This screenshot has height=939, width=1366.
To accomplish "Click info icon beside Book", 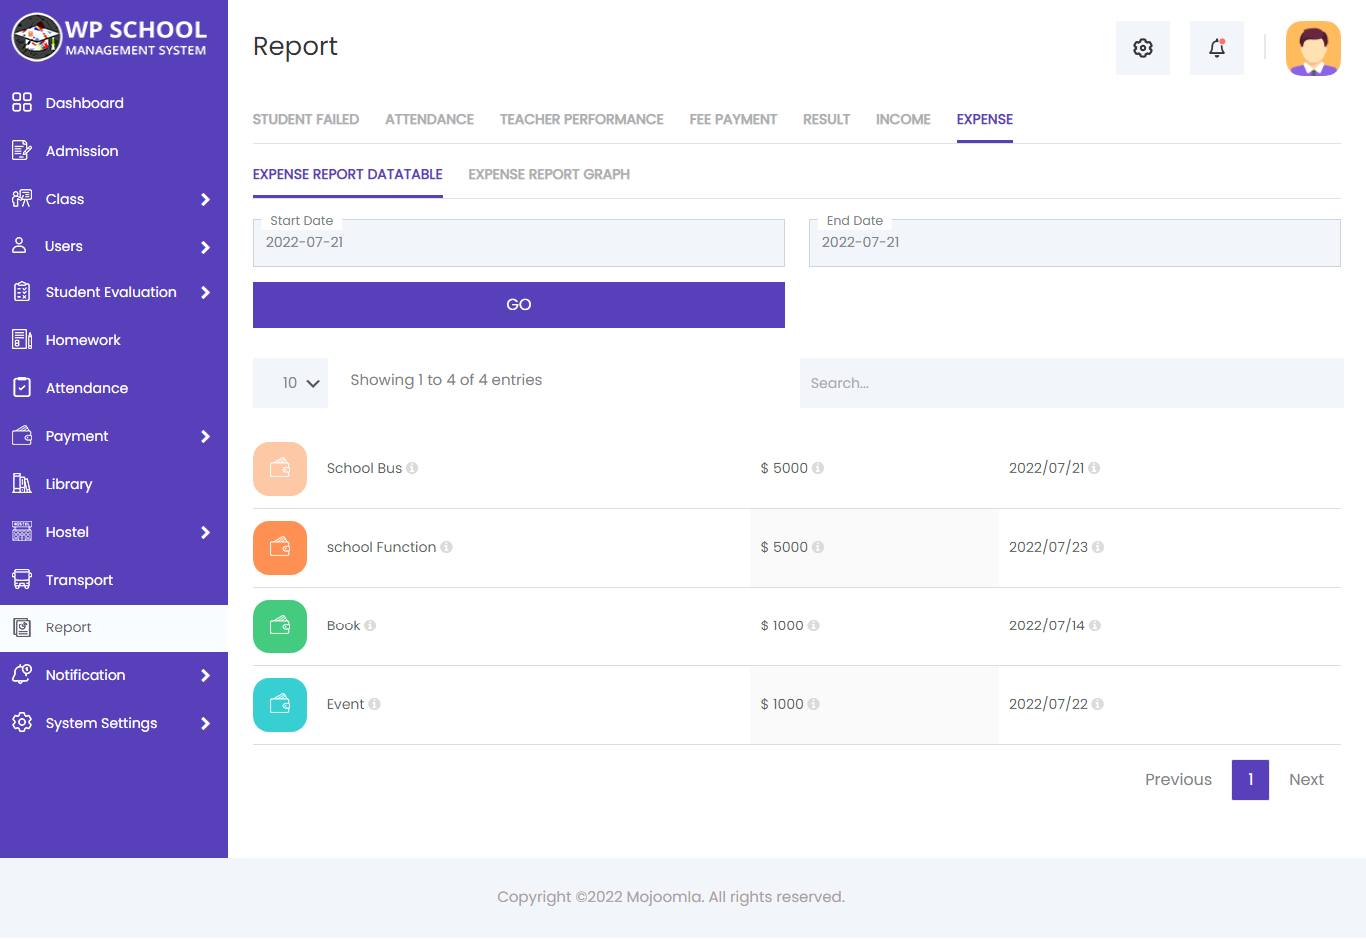I will click(x=370, y=626).
